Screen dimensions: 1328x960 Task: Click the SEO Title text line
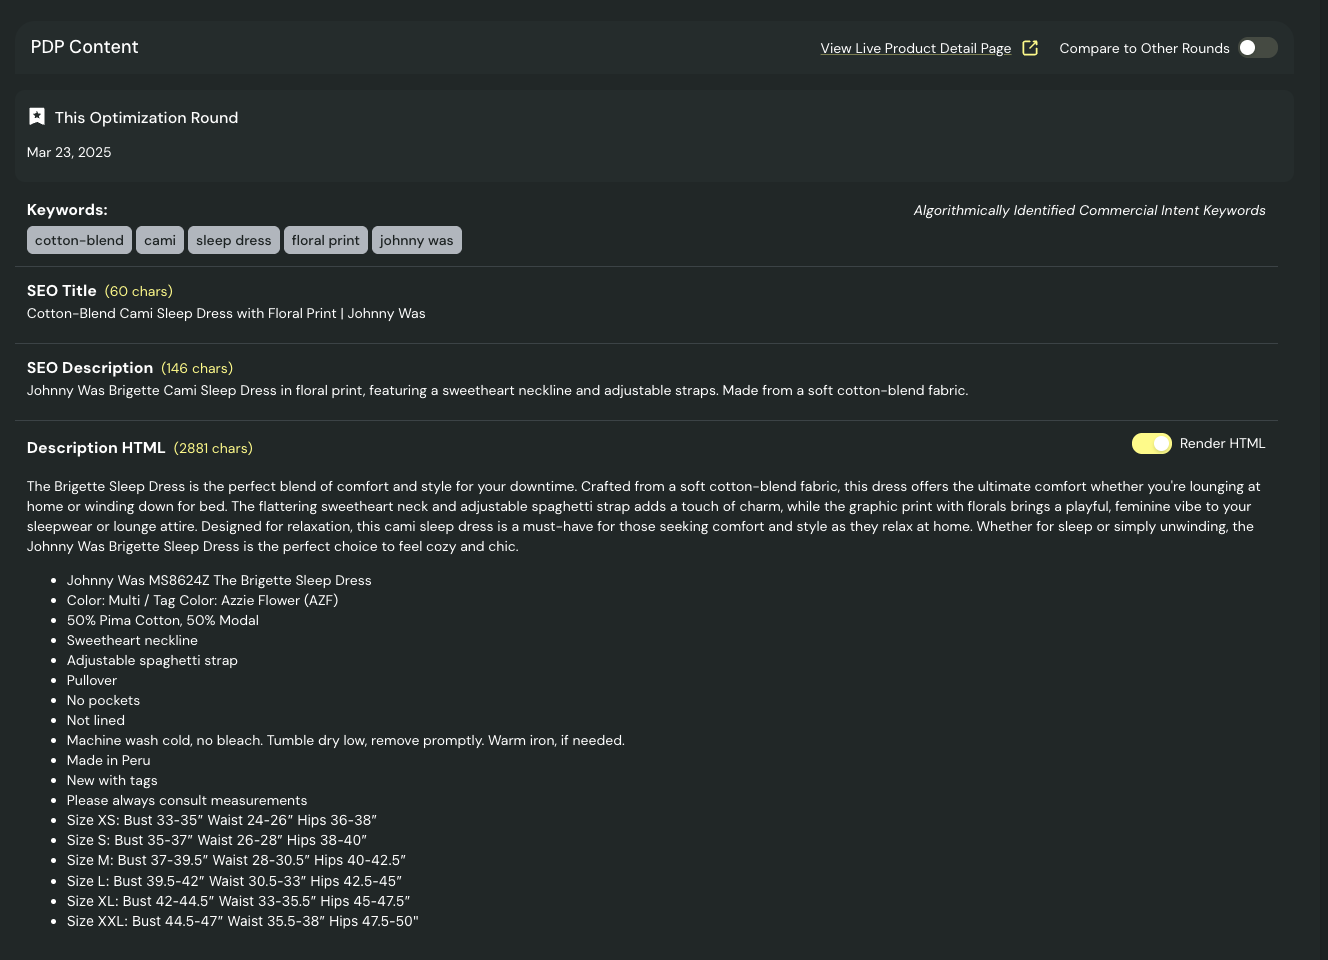pos(226,313)
